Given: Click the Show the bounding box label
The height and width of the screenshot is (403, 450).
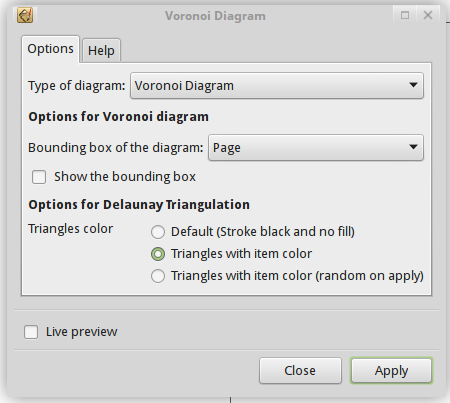Looking at the screenshot, I should [x=125, y=177].
